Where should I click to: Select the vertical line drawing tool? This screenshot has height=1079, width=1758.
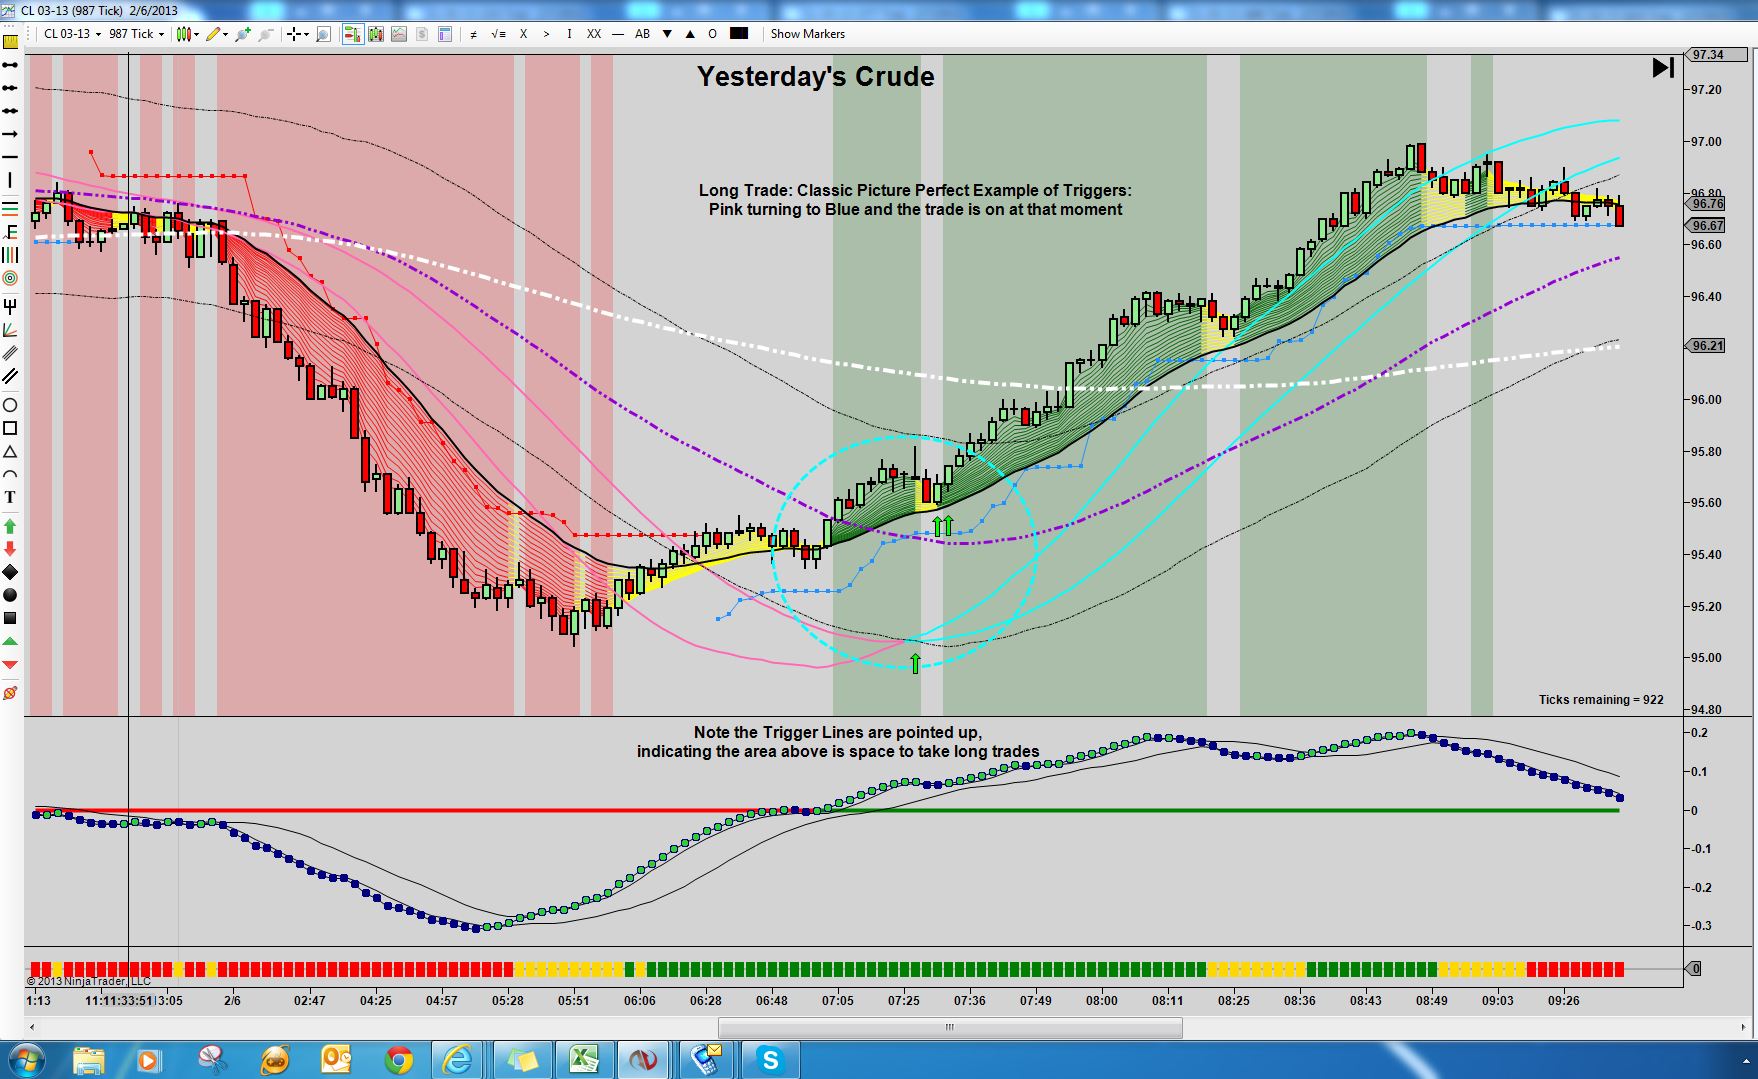point(10,180)
